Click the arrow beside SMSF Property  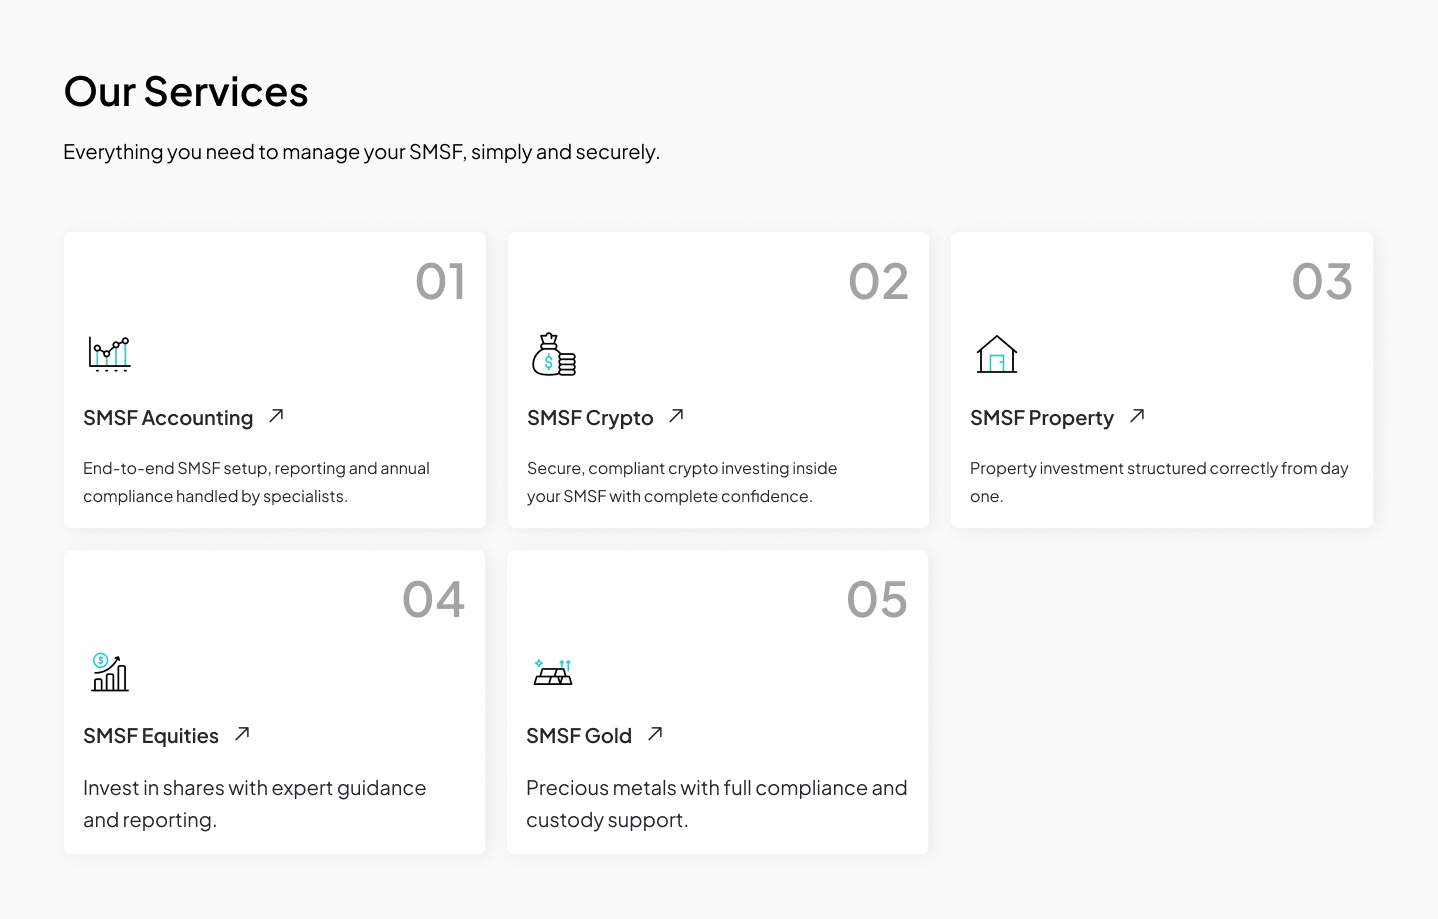(1137, 416)
